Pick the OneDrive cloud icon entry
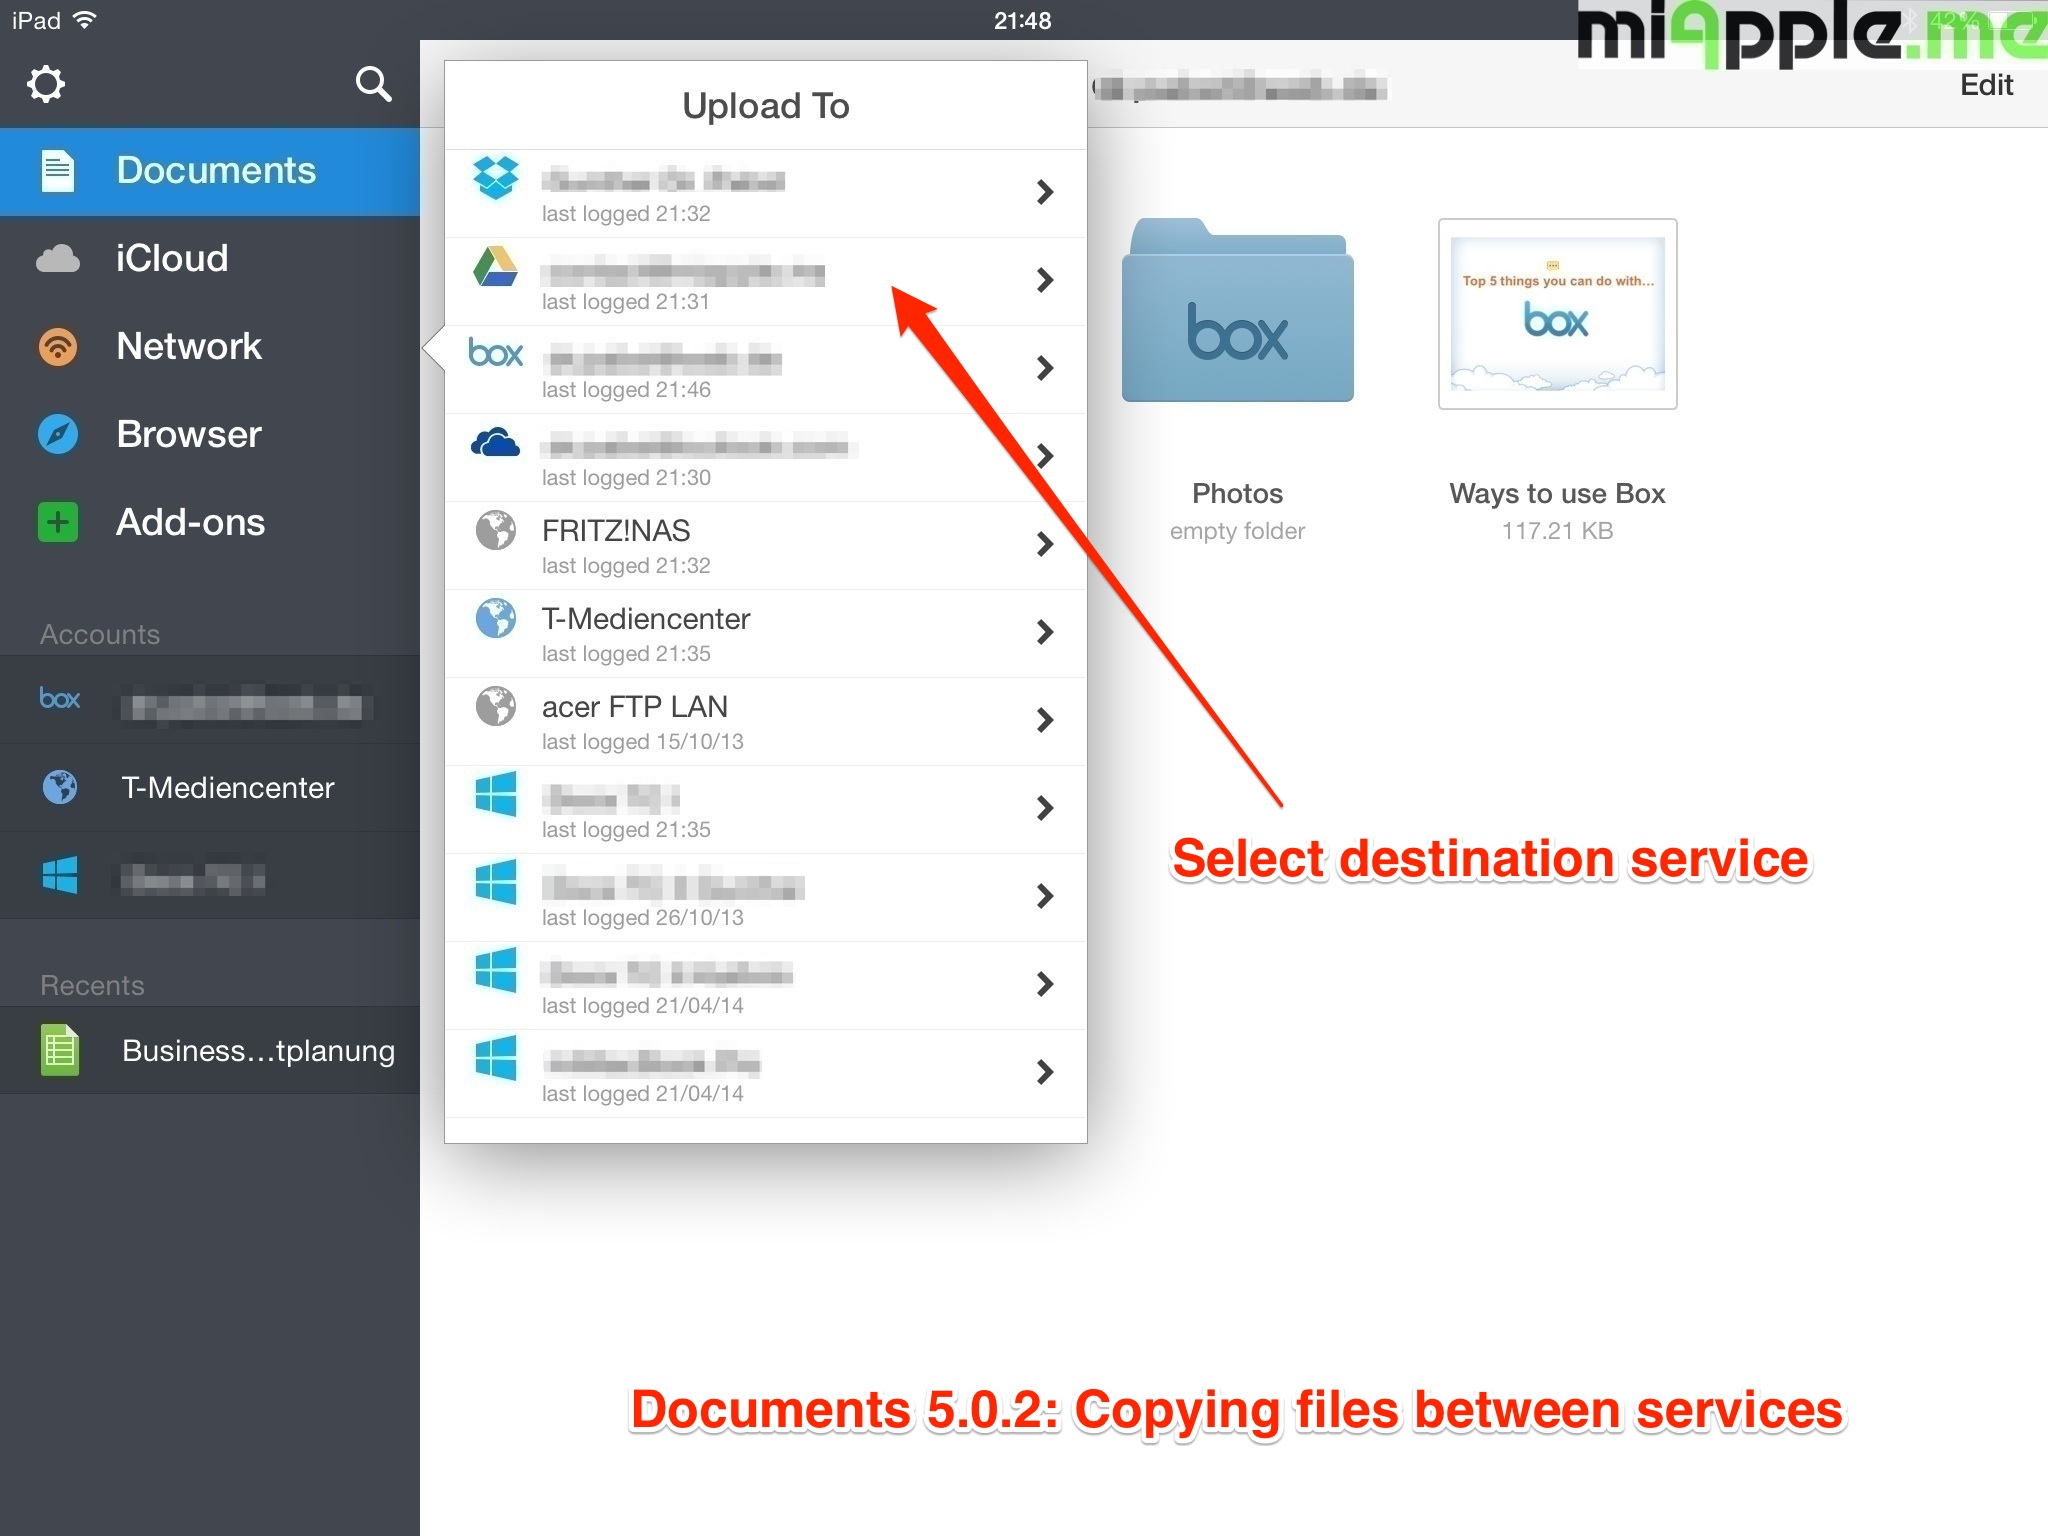The width and height of the screenshot is (2048, 1536). click(x=496, y=442)
